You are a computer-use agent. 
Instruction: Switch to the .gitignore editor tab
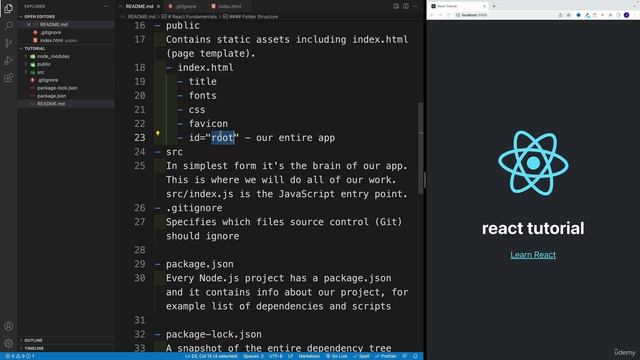[x=185, y=7]
